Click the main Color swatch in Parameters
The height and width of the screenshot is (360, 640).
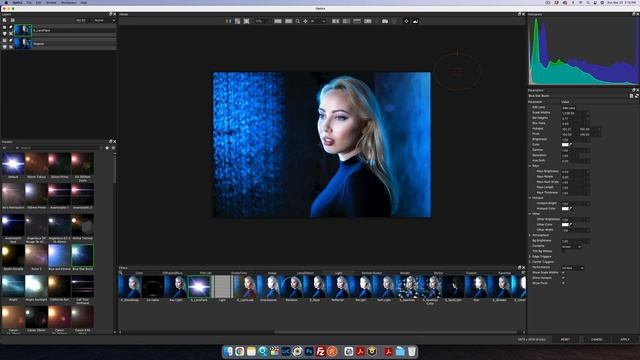tap(565, 144)
